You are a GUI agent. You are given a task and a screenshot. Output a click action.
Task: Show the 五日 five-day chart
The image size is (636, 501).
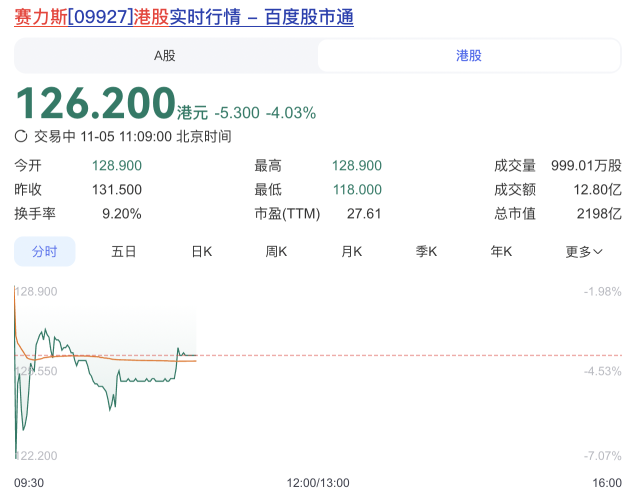(124, 252)
